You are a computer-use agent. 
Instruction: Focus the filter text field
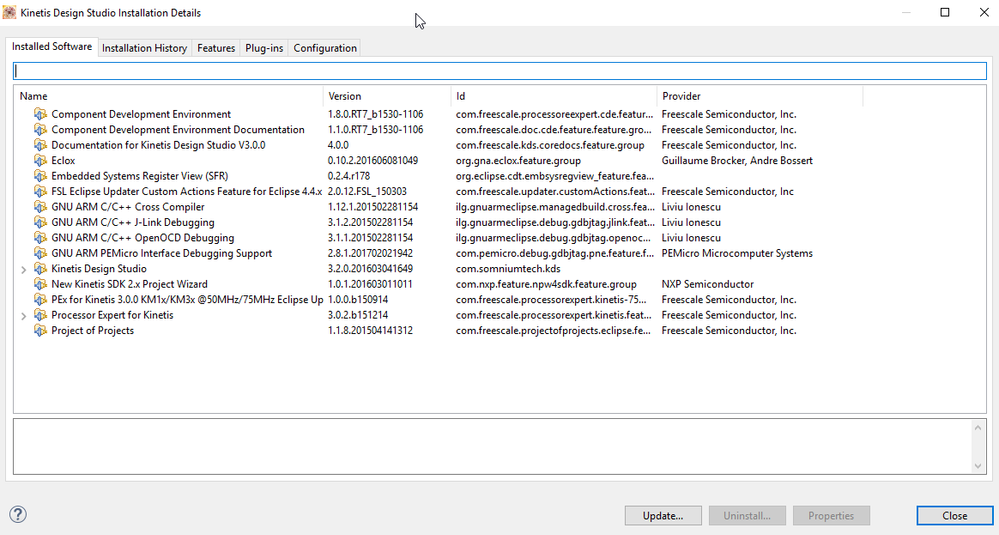click(x=500, y=71)
